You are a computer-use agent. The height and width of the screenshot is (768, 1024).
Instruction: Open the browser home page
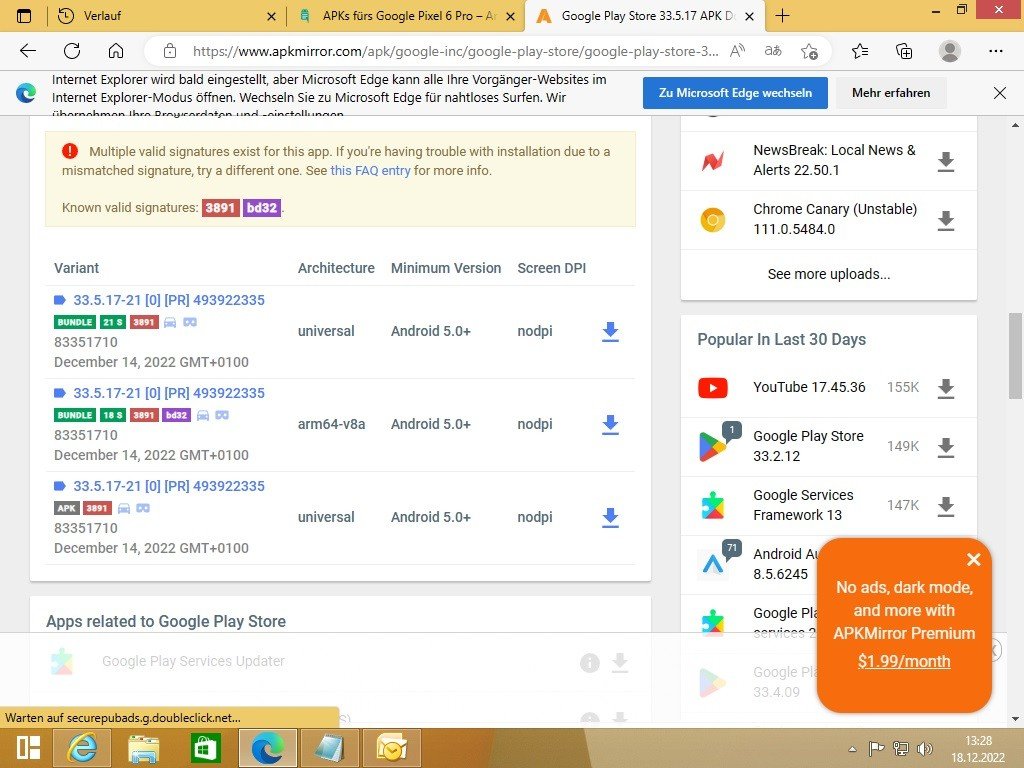(116, 51)
